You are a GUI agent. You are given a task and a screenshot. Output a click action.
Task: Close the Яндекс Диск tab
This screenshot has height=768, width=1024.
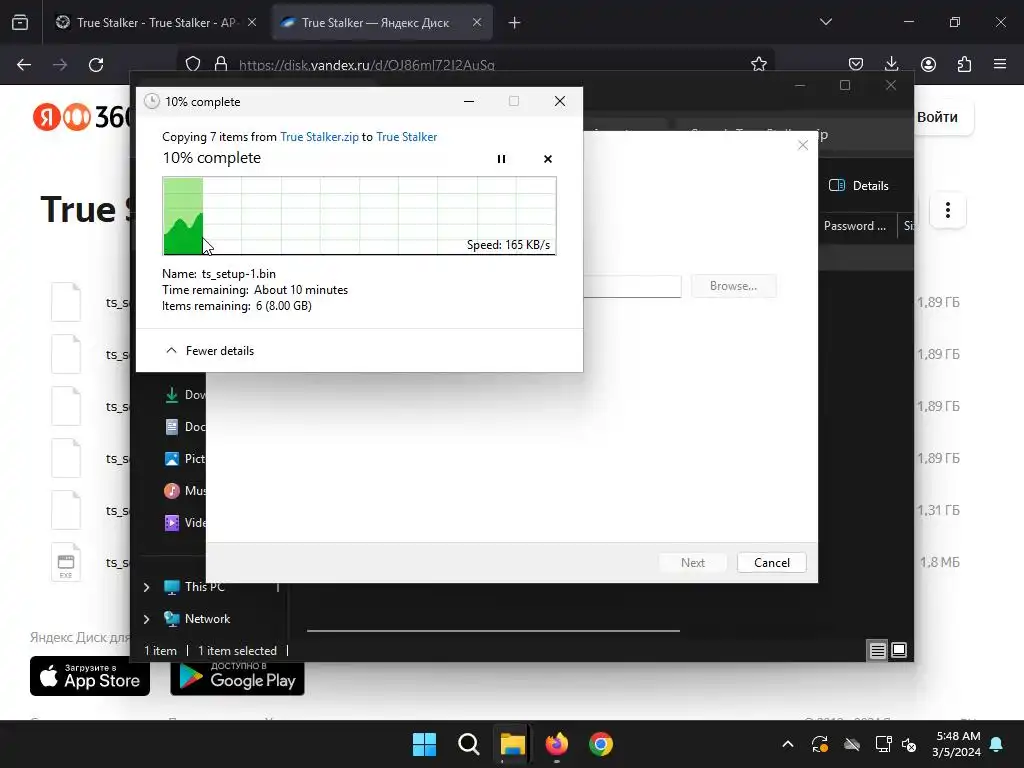click(x=477, y=23)
